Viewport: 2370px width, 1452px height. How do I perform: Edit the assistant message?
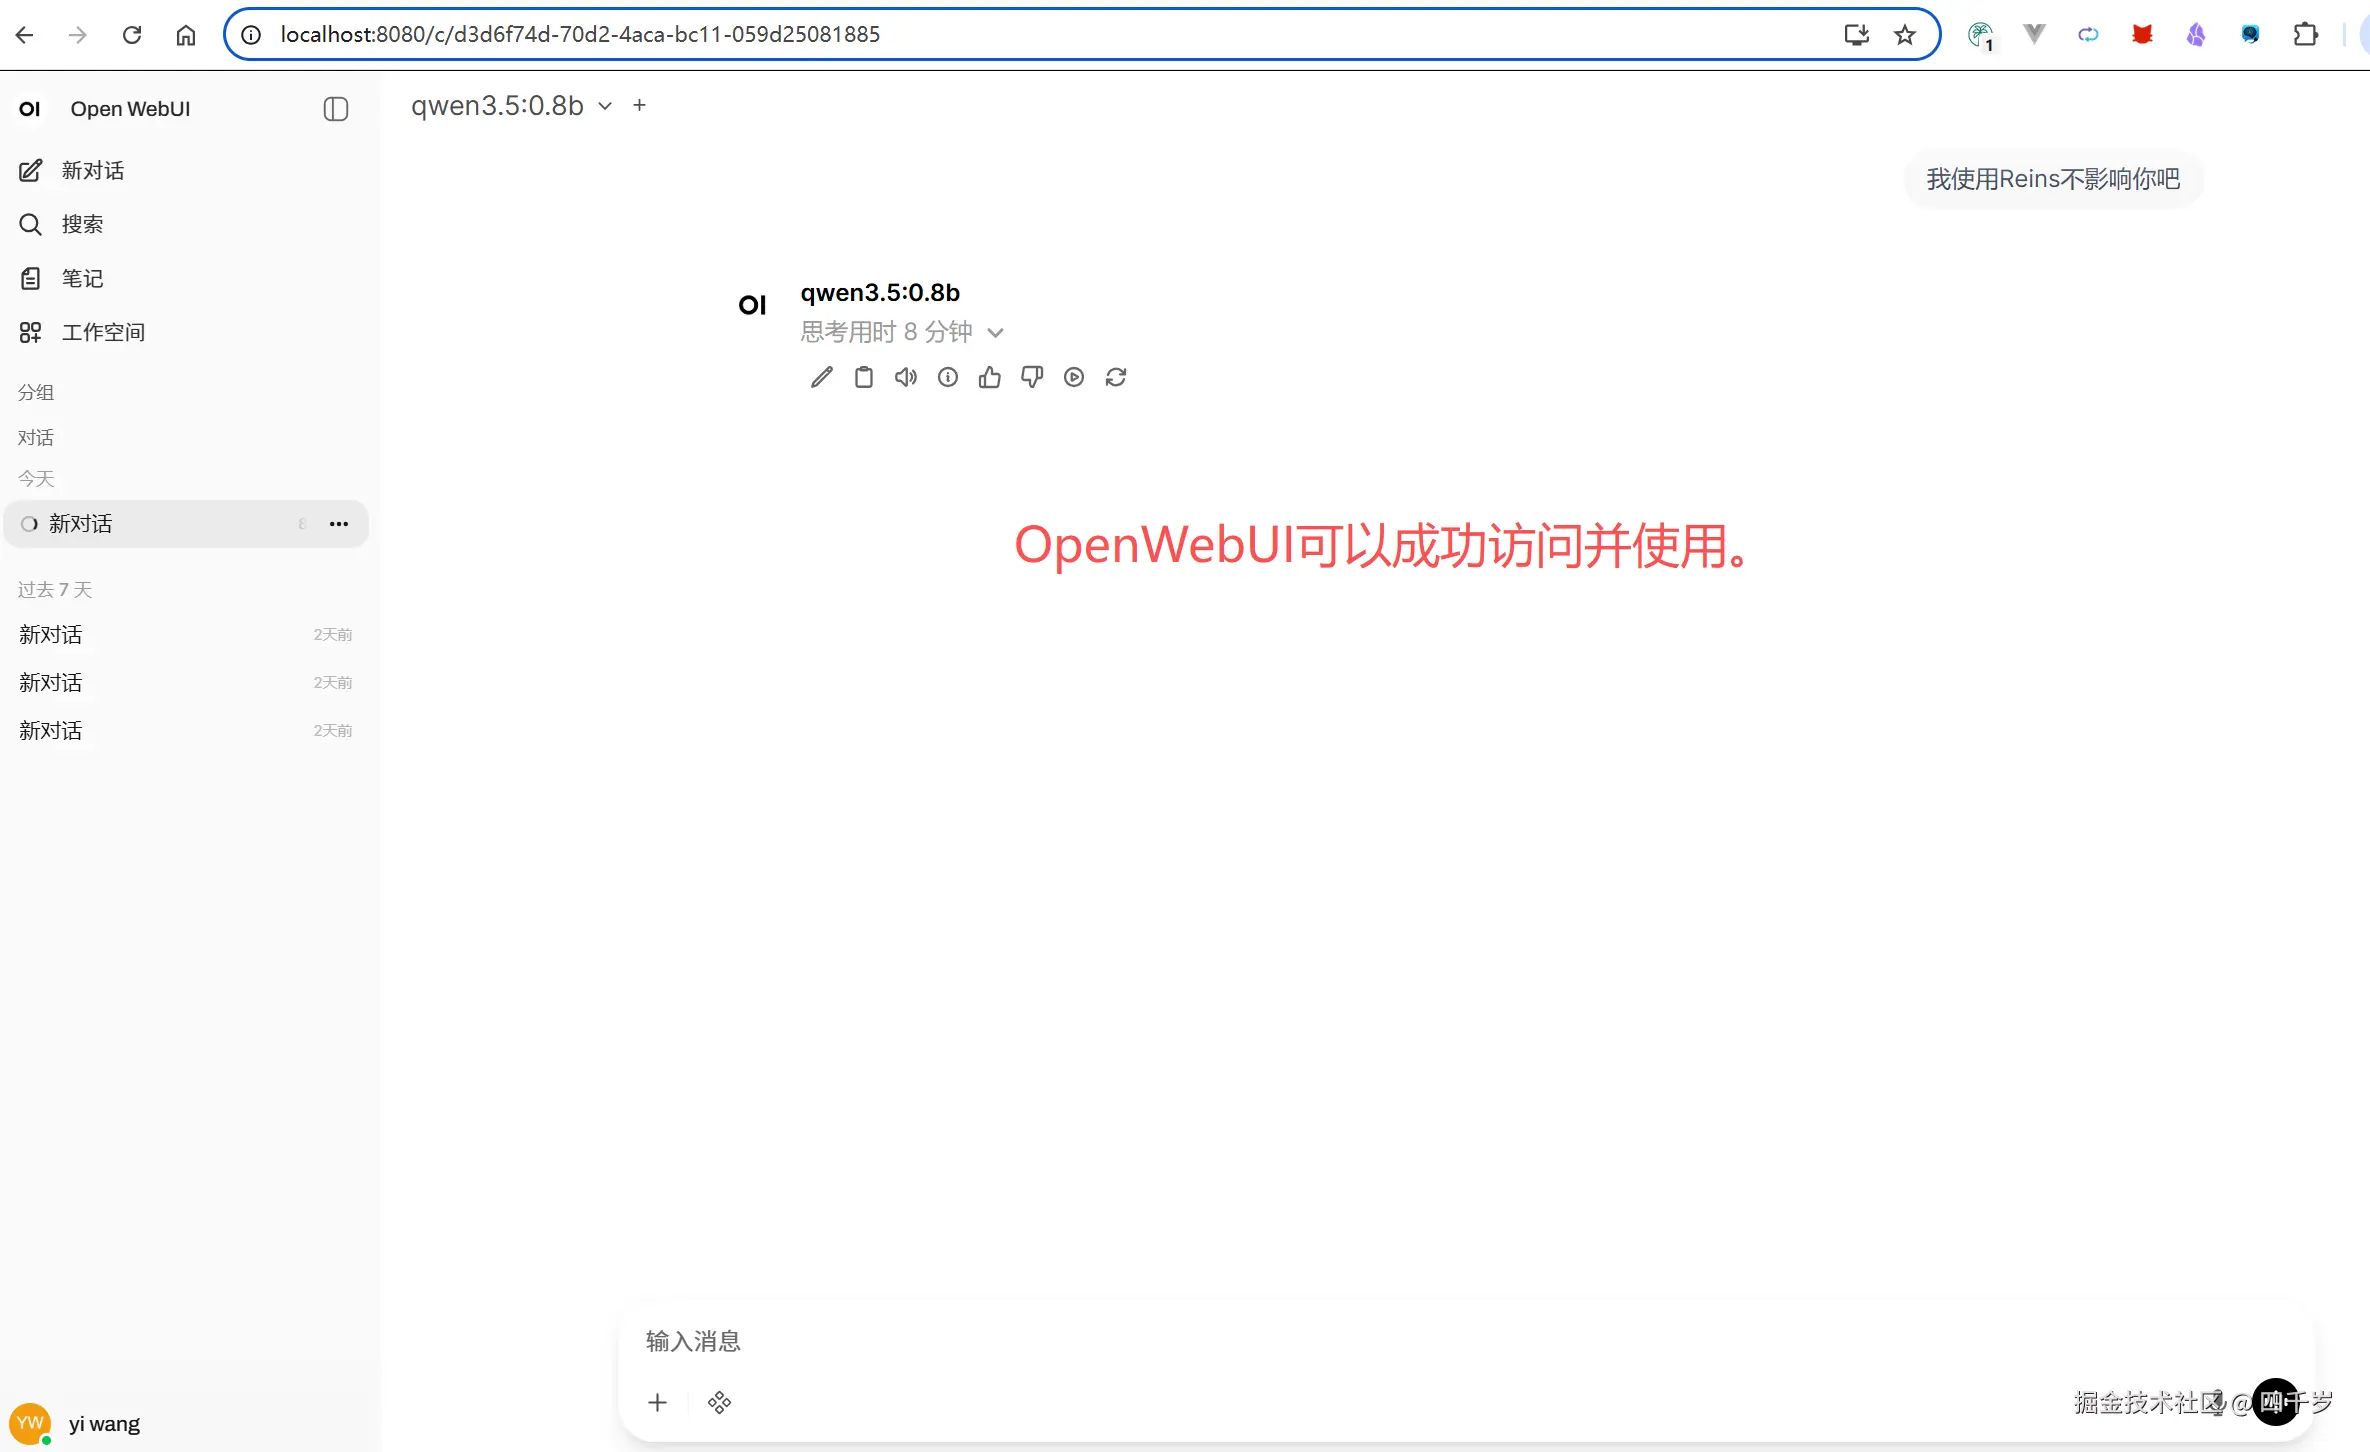tap(821, 377)
